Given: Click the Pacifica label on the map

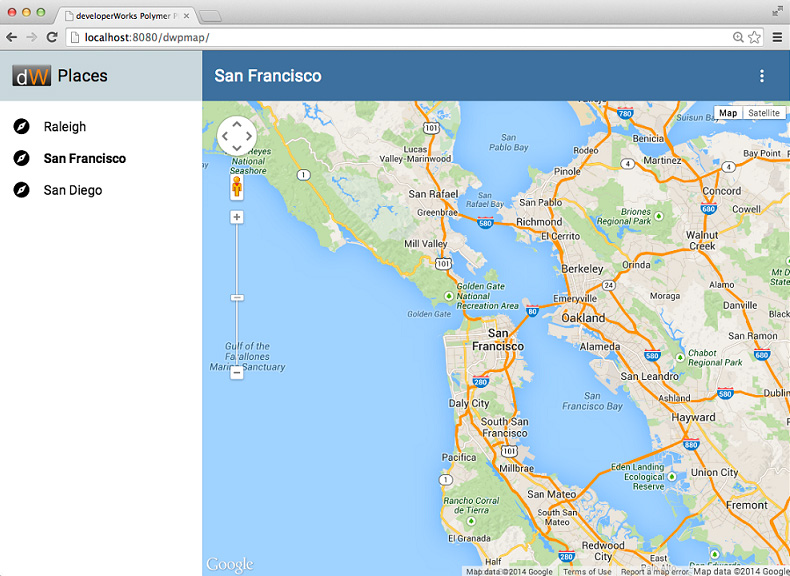Looking at the screenshot, I should pos(459,457).
